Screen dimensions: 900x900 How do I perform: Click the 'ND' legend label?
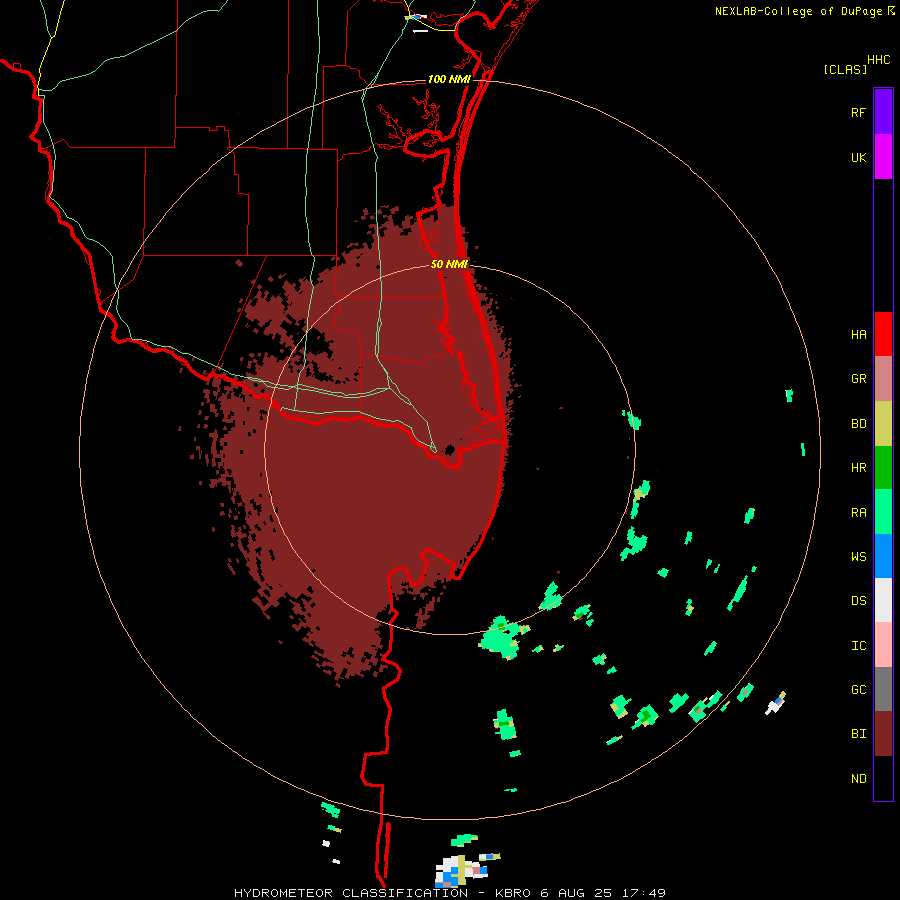click(x=858, y=779)
